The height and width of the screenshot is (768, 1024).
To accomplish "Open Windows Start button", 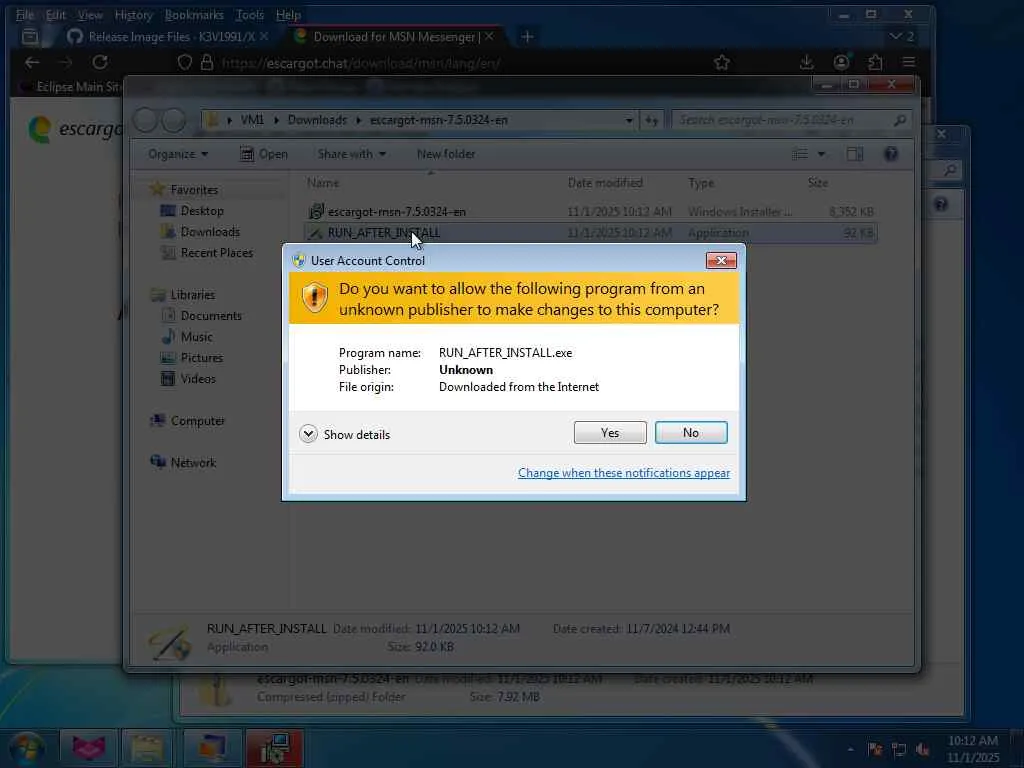I will click(27, 748).
